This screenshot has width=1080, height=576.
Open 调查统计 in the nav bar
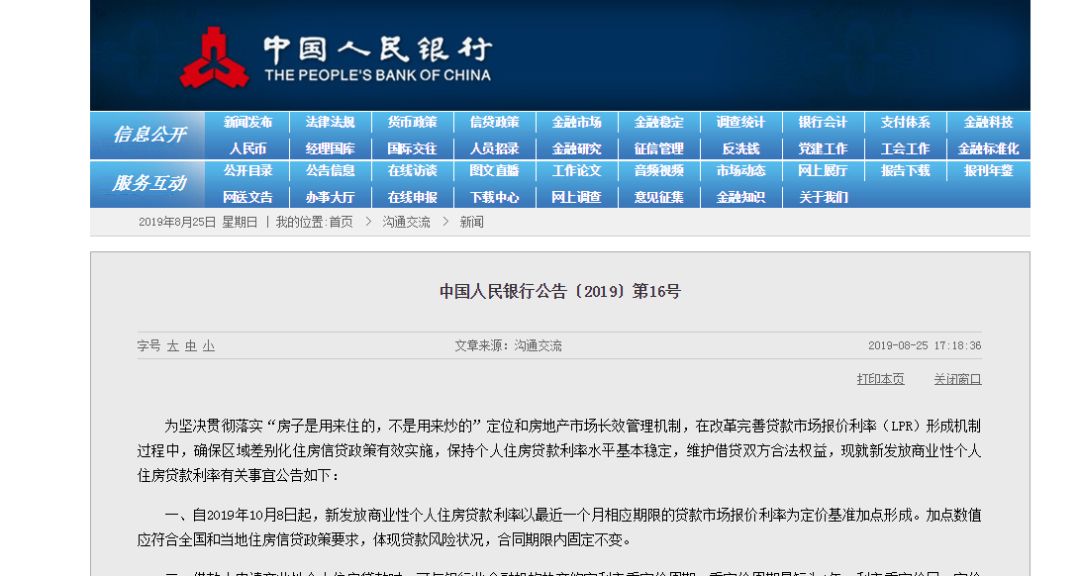click(740, 123)
